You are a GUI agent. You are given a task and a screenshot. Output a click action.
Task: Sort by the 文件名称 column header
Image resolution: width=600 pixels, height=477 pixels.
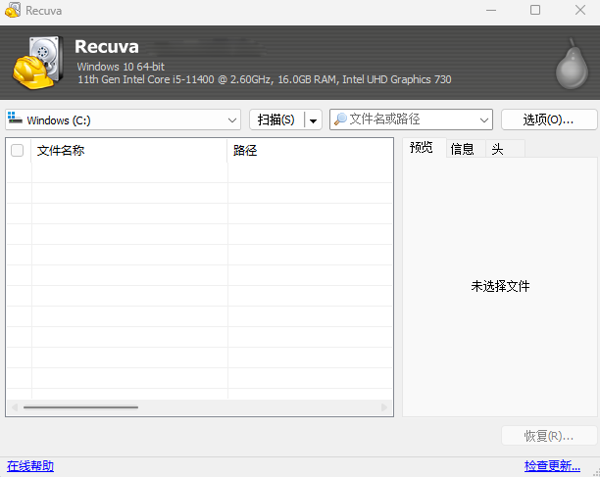pos(128,150)
